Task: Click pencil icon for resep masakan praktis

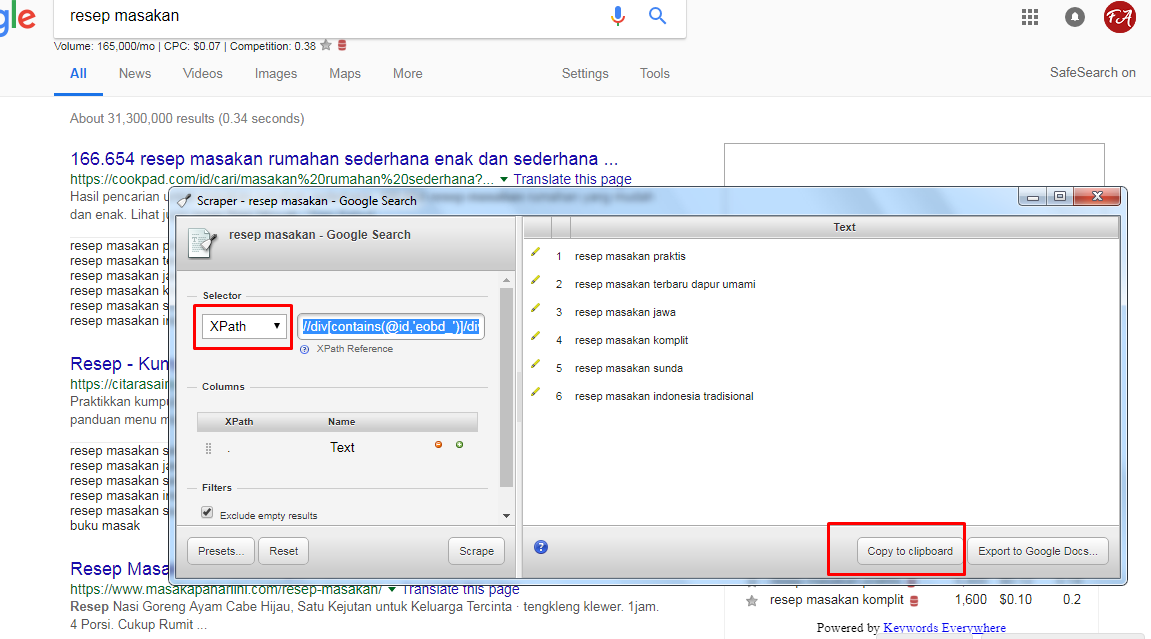Action: pos(536,253)
